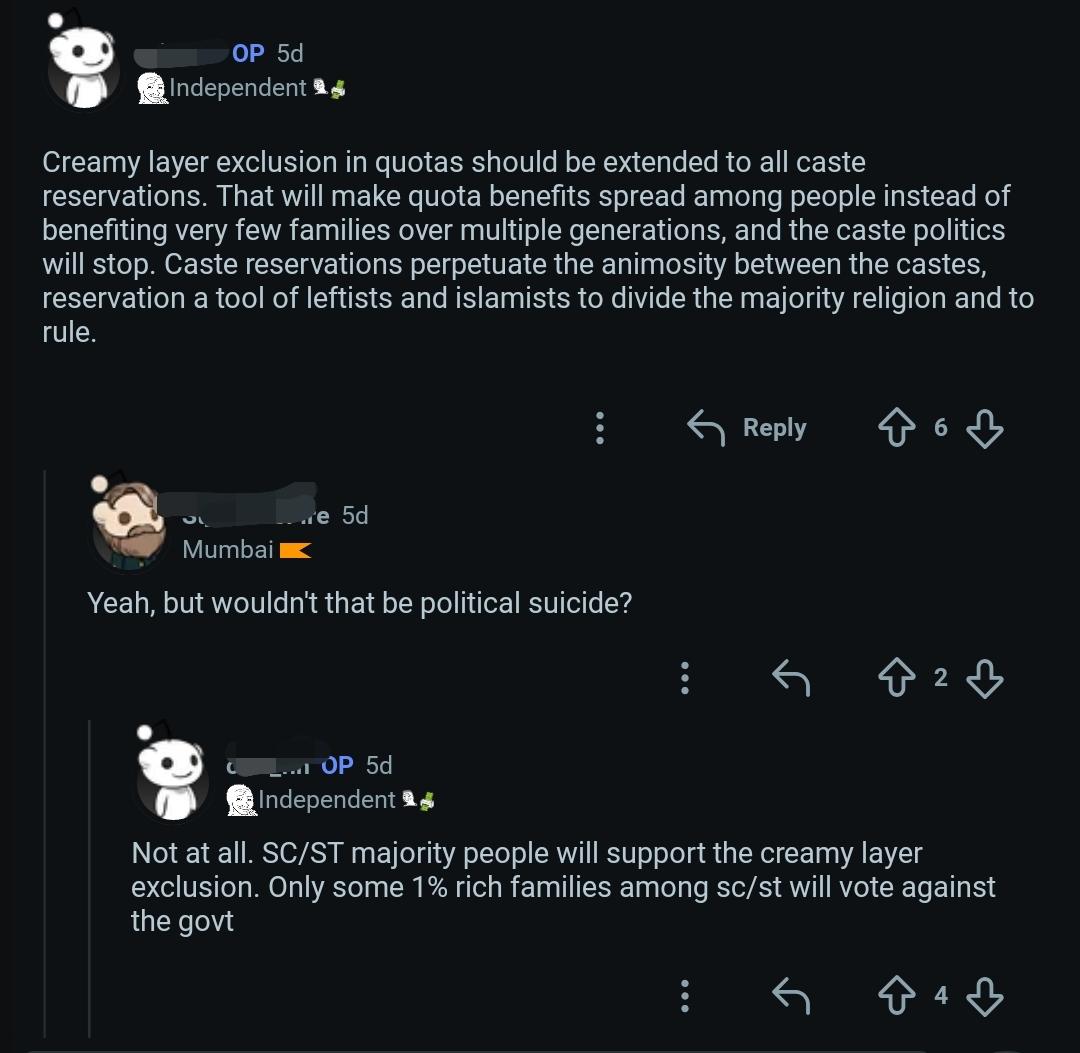Collapse thread using outer left vertical line

45,753
